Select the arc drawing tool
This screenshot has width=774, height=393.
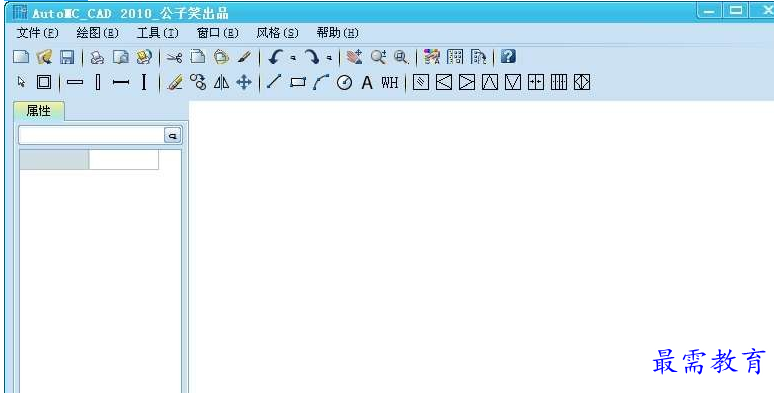[321, 82]
